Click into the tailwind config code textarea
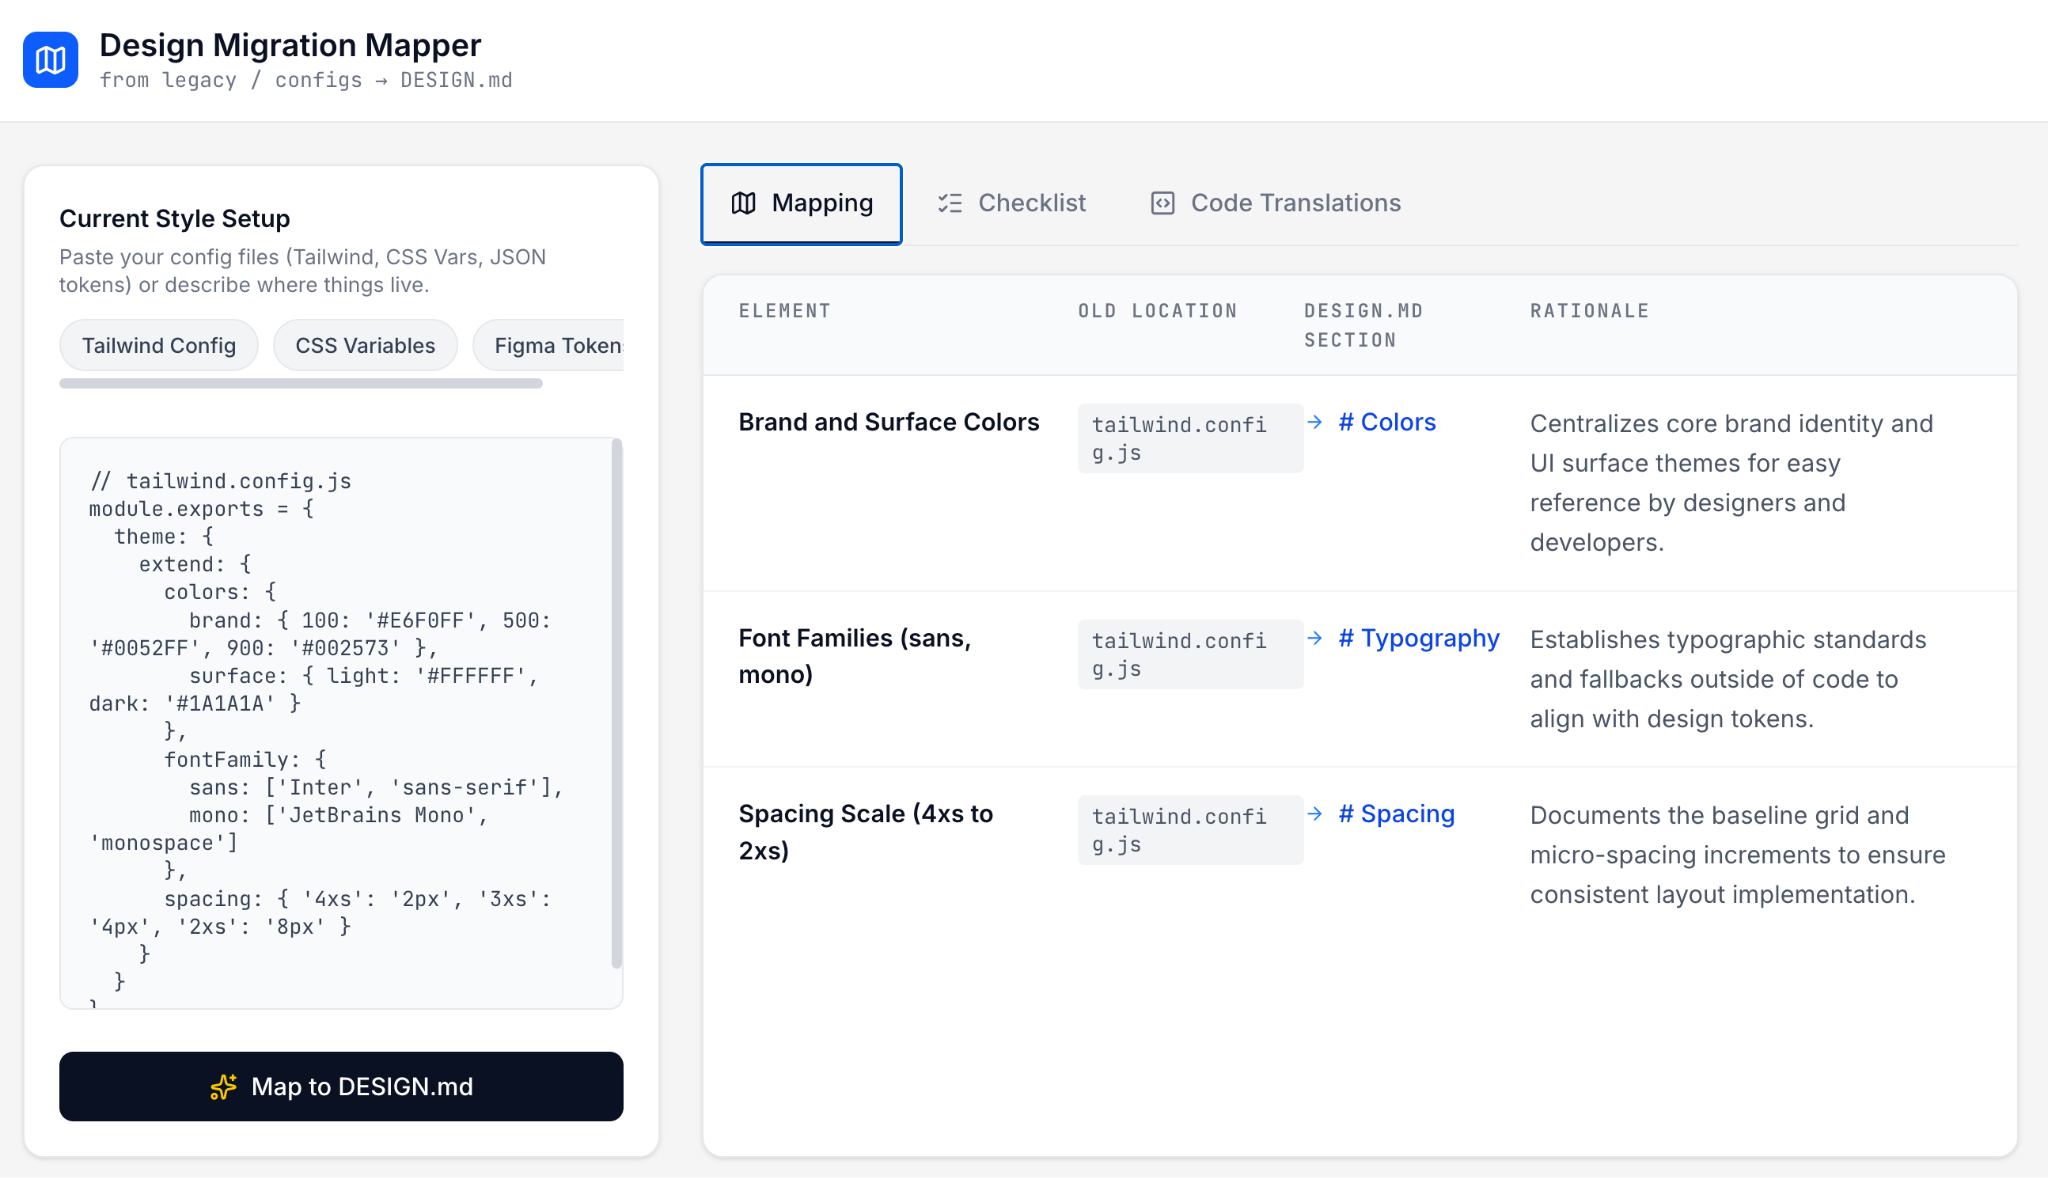This screenshot has width=2048, height=1178. (335, 723)
